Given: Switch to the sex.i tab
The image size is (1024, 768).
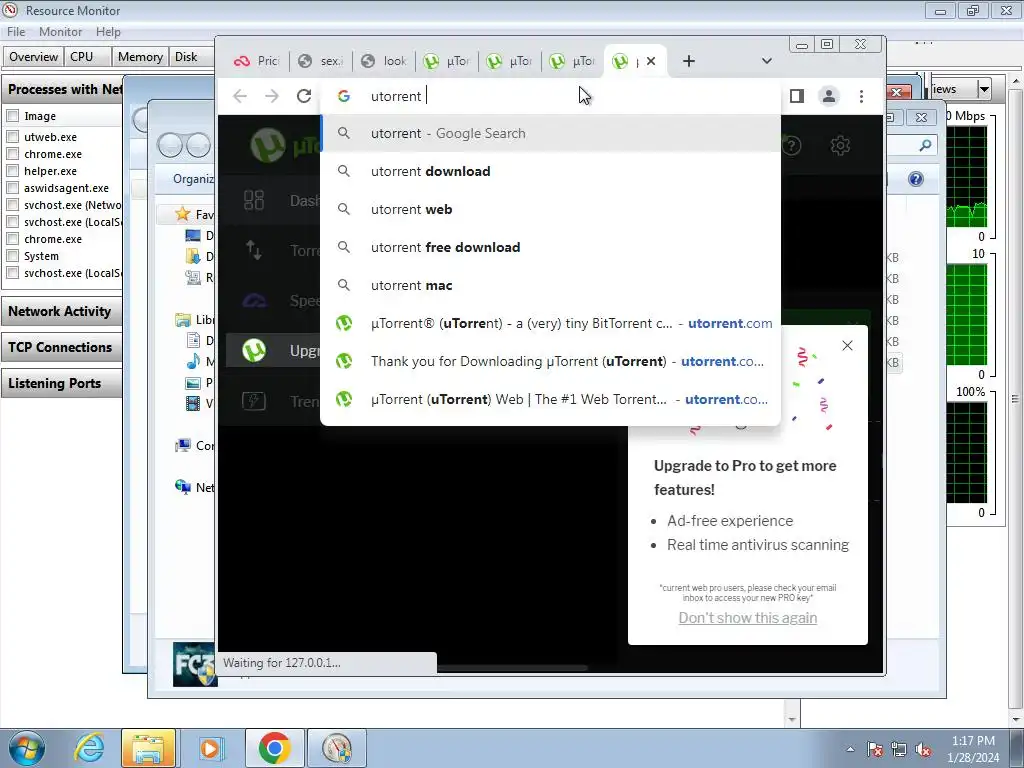Looking at the screenshot, I should point(320,61).
